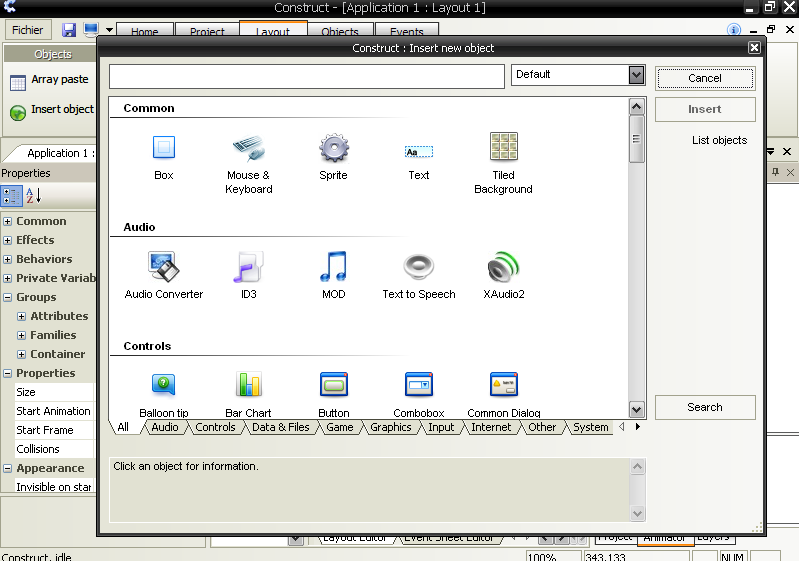Open the System category tab
The image size is (799, 561).
pyautogui.click(x=591, y=427)
